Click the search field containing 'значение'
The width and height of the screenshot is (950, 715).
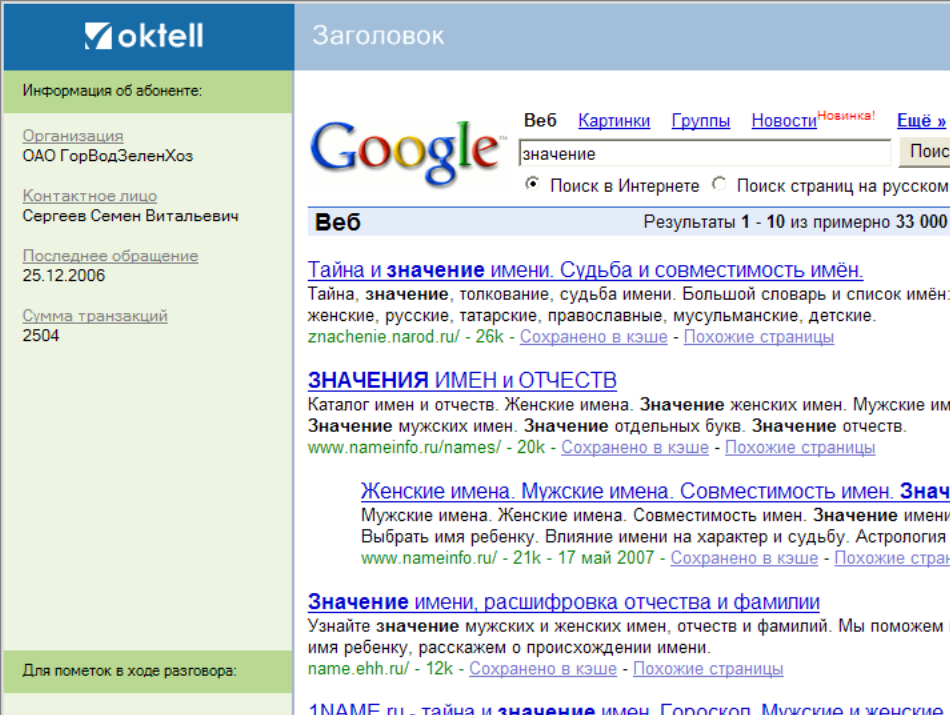click(x=704, y=153)
